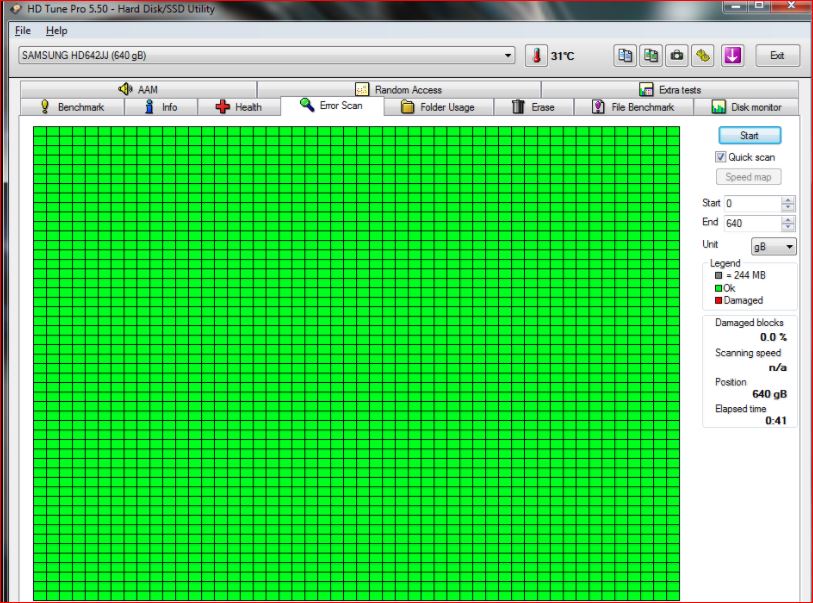
Task: Click the Benchmark lightbulb icon
Action: [x=45, y=107]
